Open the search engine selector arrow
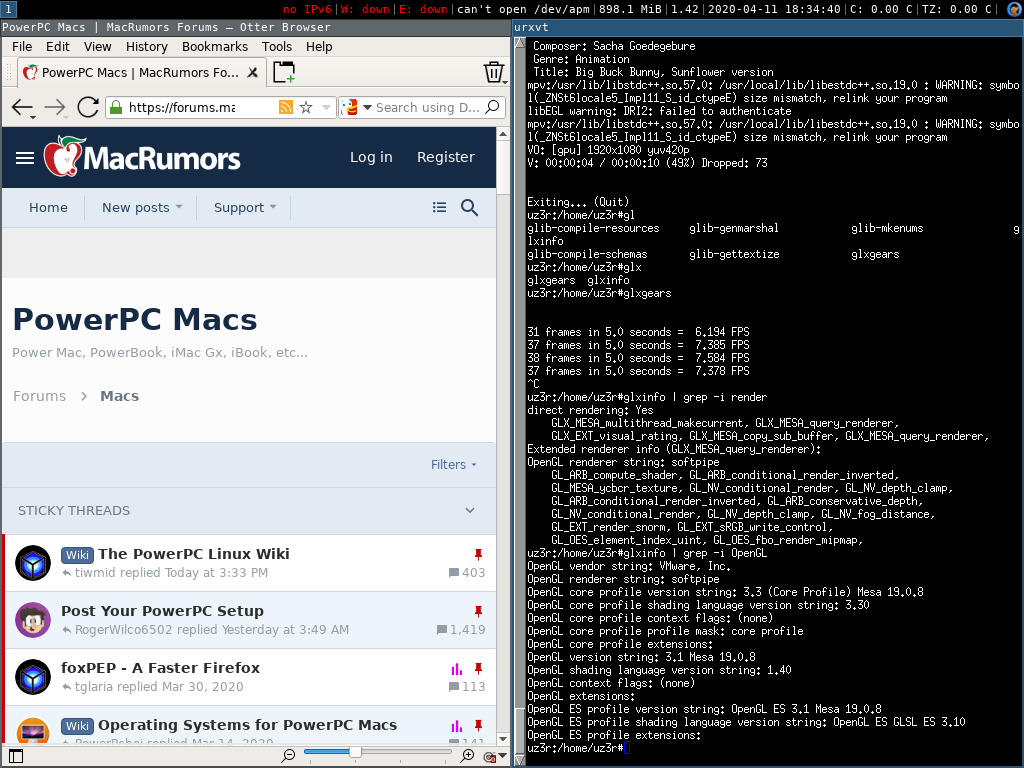 click(x=367, y=107)
